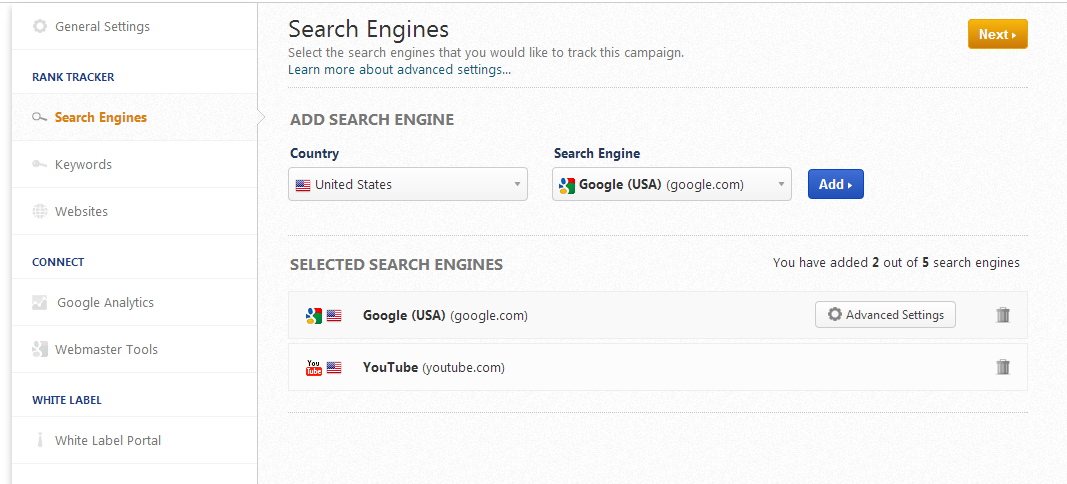Delete the Google (USA) search engine
The width and height of the screenshot is (1067, 484).
tap(1003, 315)
